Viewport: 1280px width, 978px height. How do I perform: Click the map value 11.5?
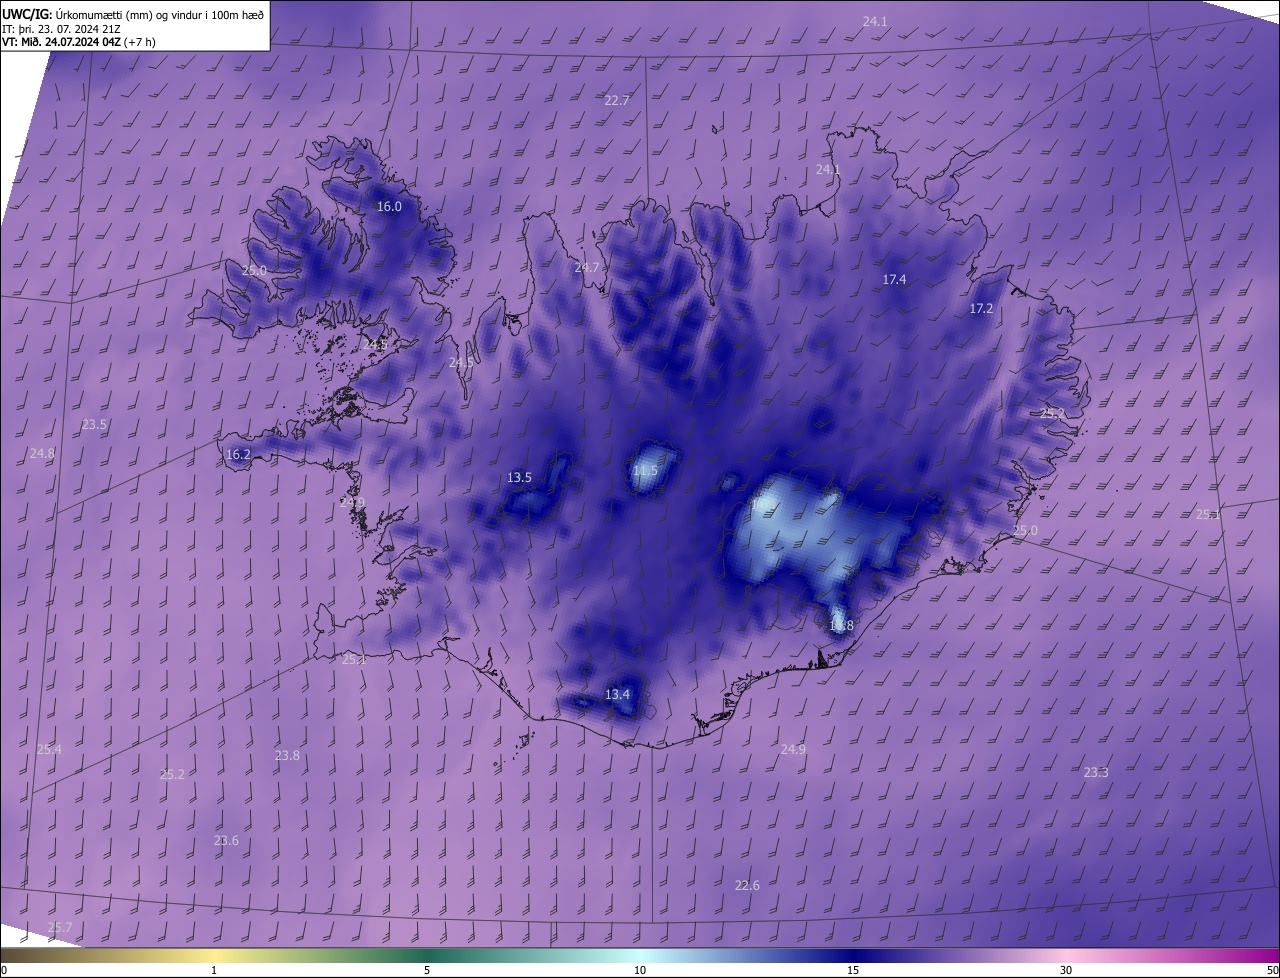point(645,471)
